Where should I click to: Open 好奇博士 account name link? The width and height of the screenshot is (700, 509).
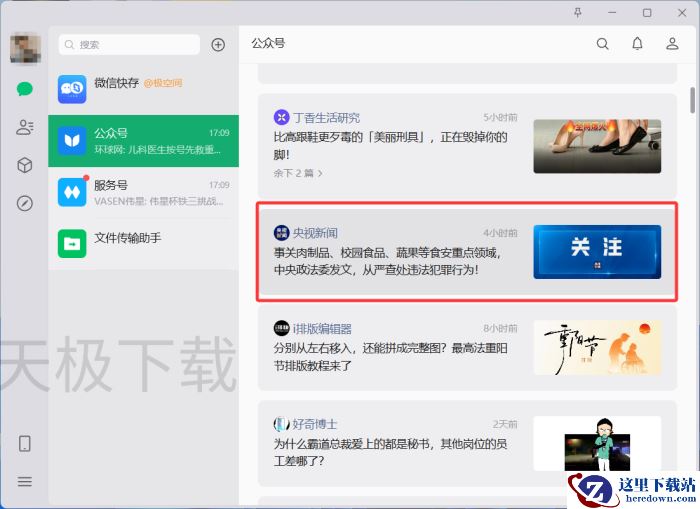pos(315,424)
